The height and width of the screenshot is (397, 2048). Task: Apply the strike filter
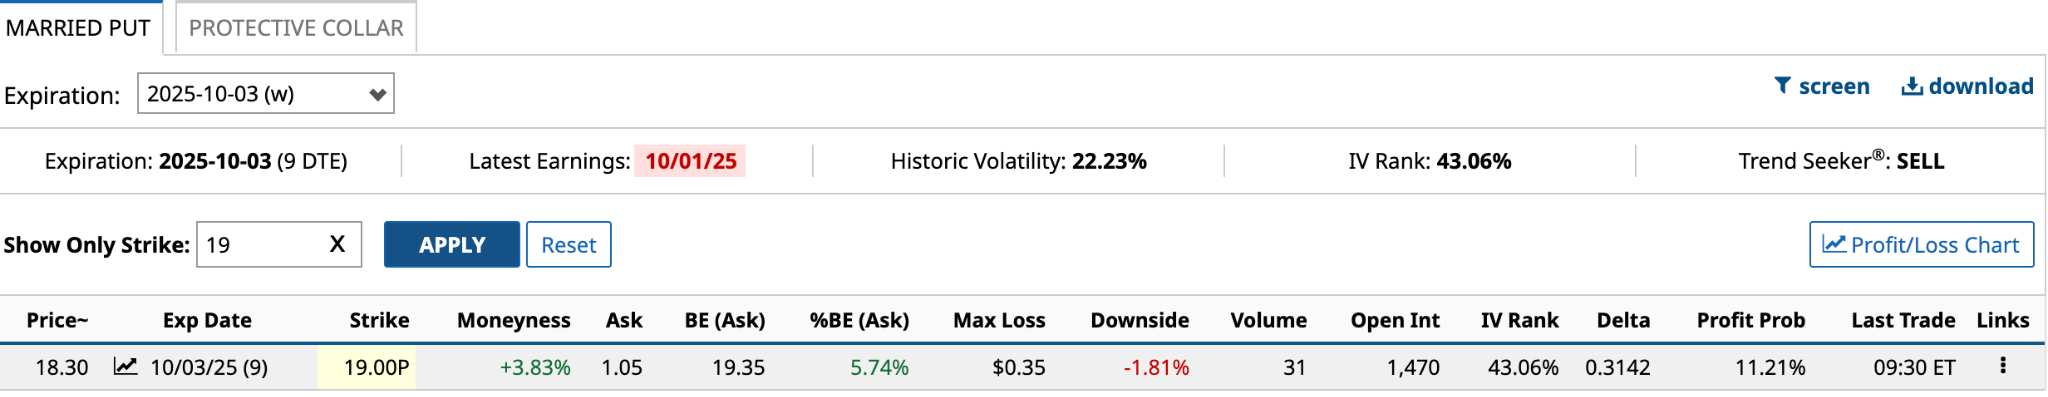click(x=452, y=244)
